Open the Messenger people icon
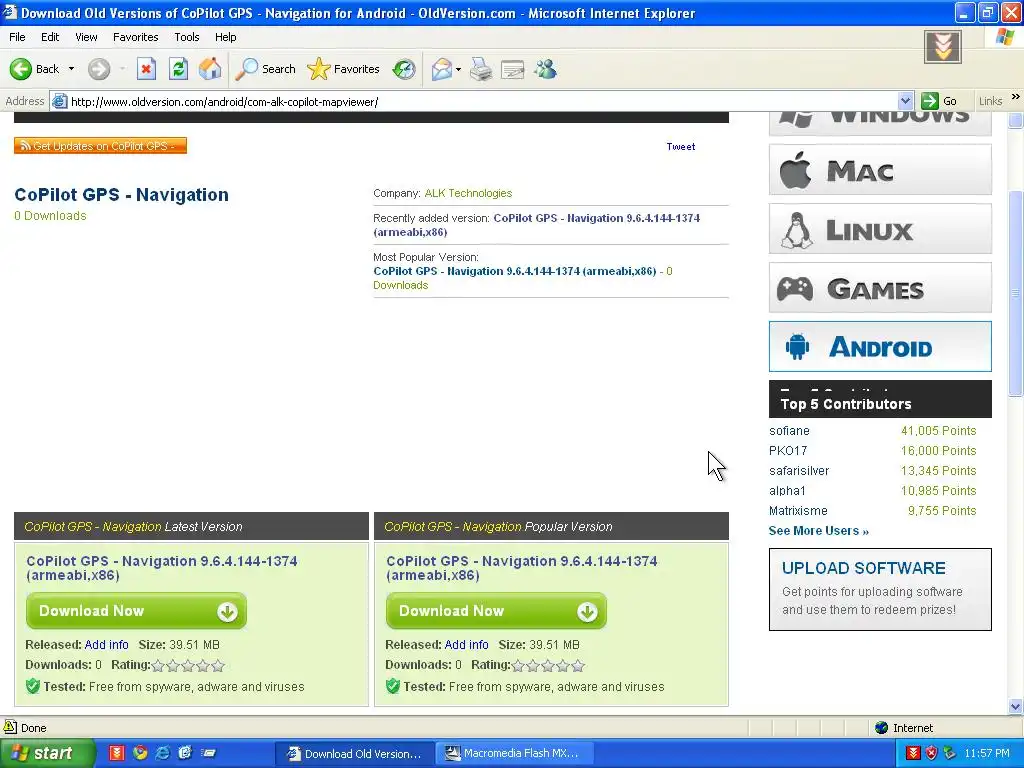Viewport: 1024px width, 768px height. click(545, 69)
